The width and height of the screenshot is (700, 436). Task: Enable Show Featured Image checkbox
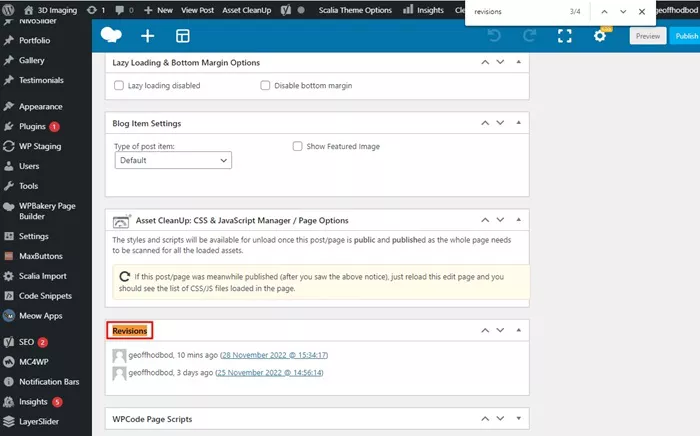pyautogui.click(x=297, y=146)
